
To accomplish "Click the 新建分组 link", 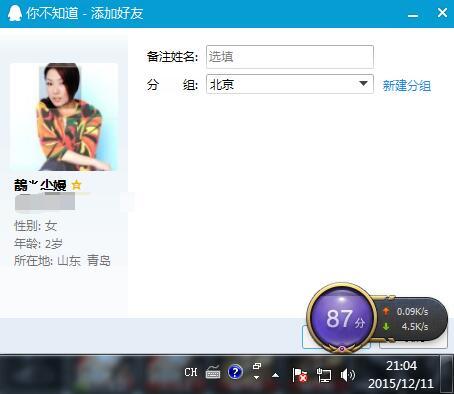I will [407, 86].
